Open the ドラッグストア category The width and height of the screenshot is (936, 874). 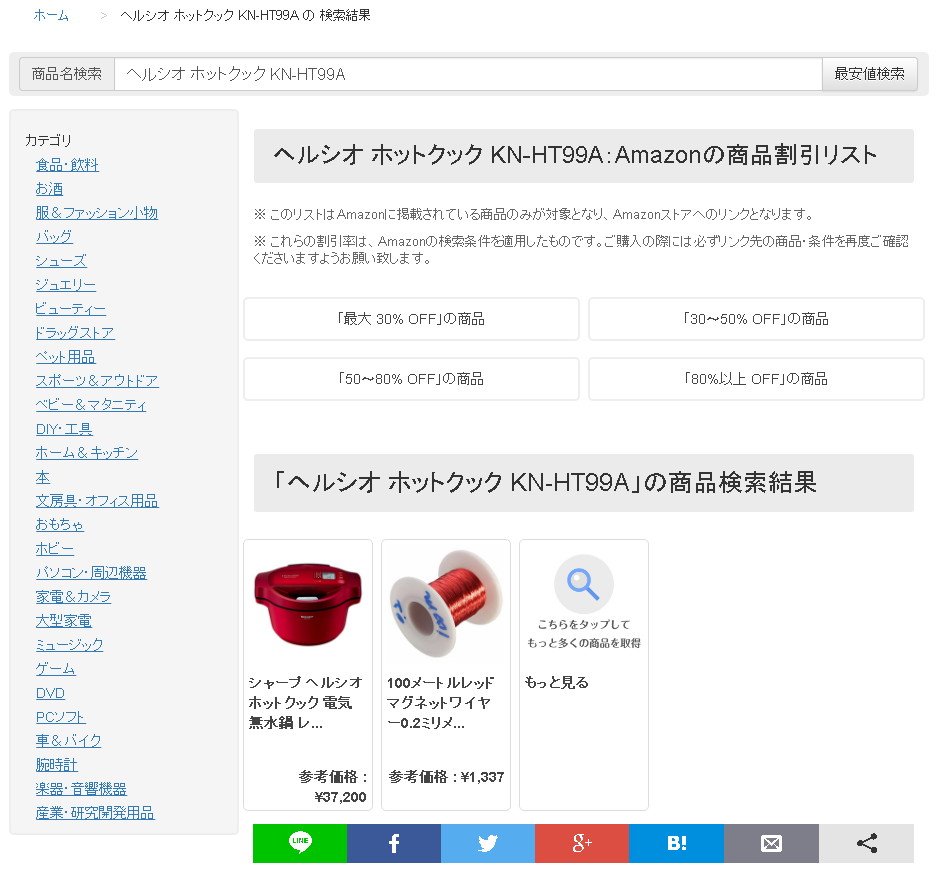pyautogui.click(x=75, y=333)
